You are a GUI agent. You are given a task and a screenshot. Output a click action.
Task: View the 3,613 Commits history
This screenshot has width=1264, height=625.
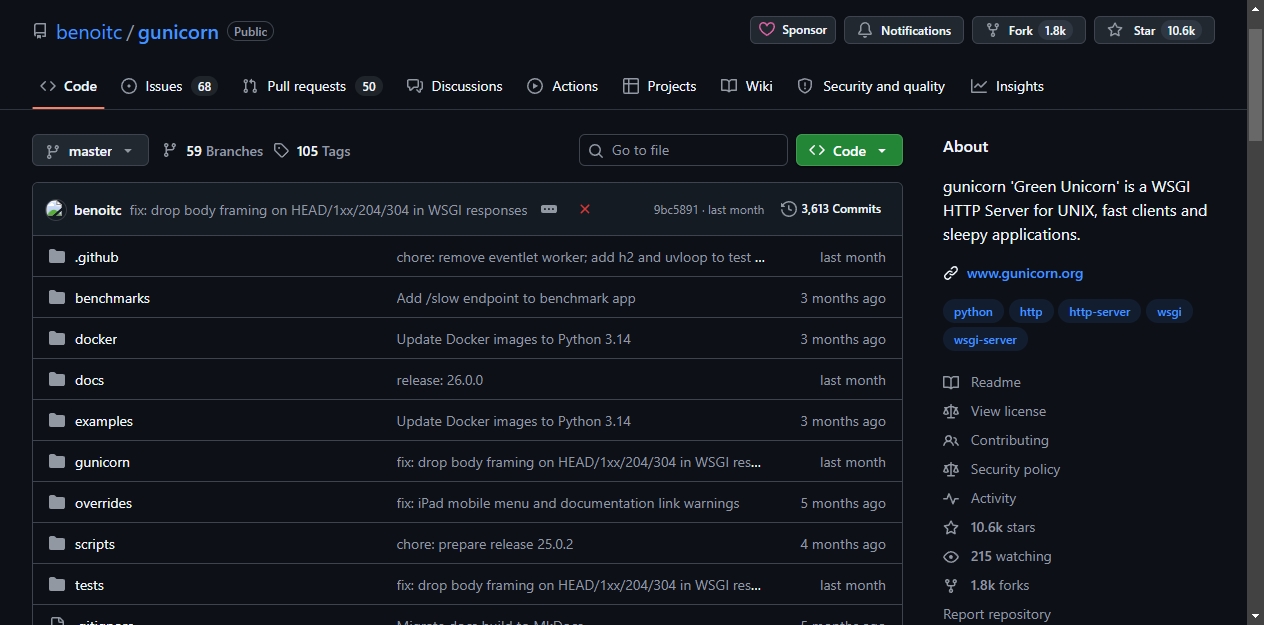point(832,209)
